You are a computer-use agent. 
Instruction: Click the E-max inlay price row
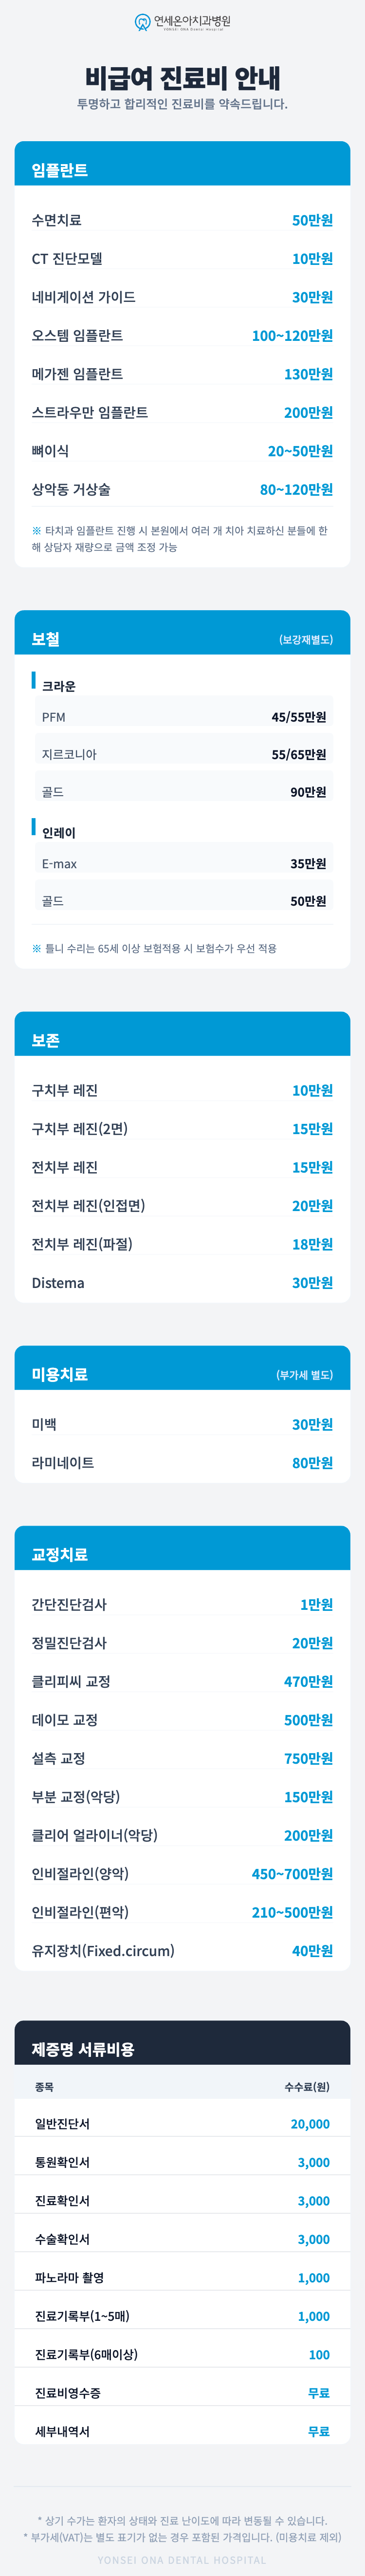(x=182, y=864)
